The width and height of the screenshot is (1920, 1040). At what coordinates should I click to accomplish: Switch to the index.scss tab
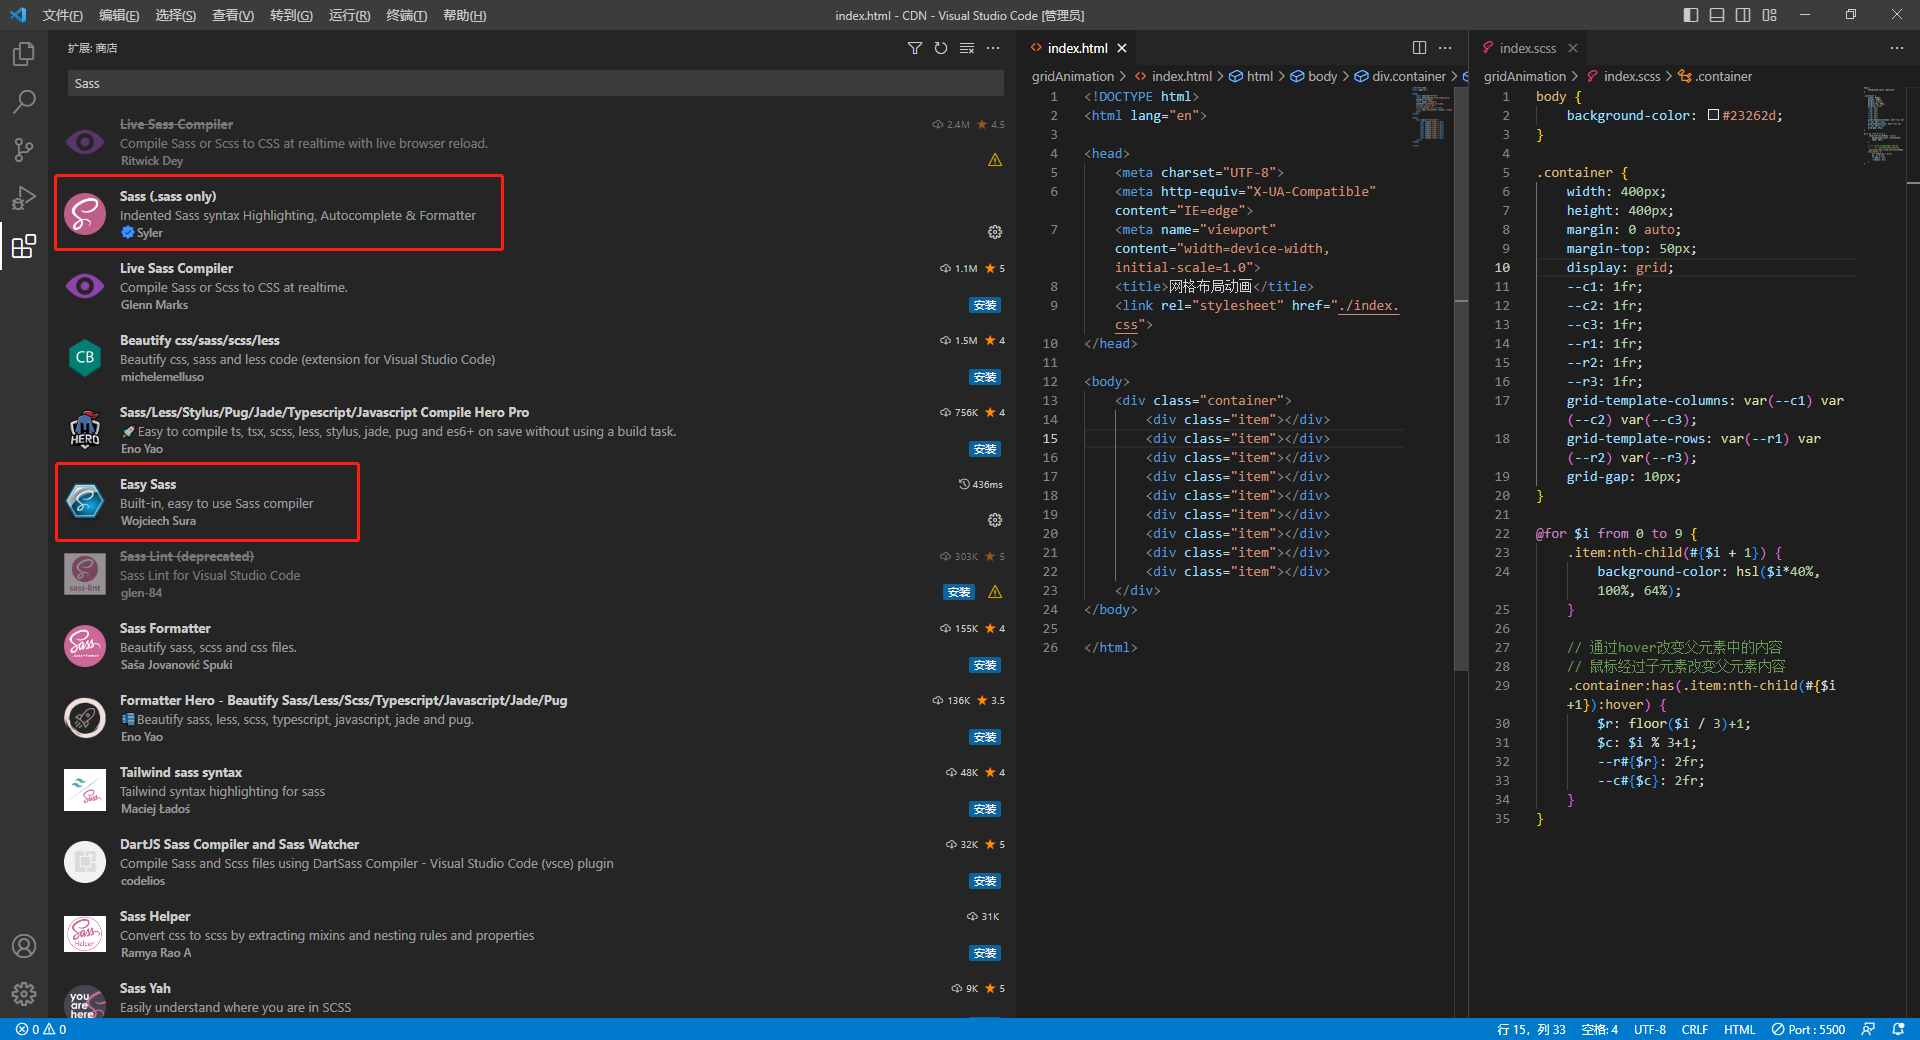tap(1527, 48)
